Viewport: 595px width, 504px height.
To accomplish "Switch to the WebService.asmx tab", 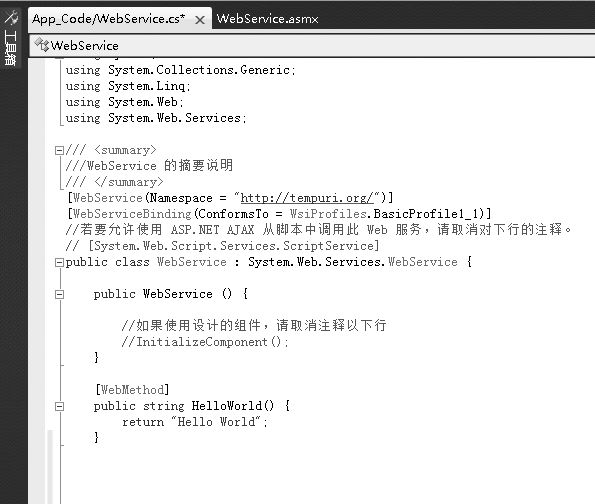I will [267, 19].
